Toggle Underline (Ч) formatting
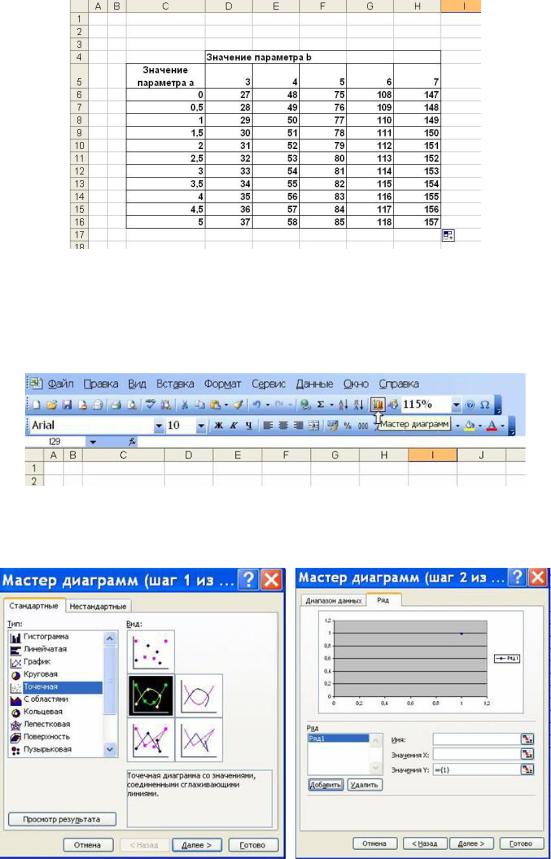 pos(249,426)
